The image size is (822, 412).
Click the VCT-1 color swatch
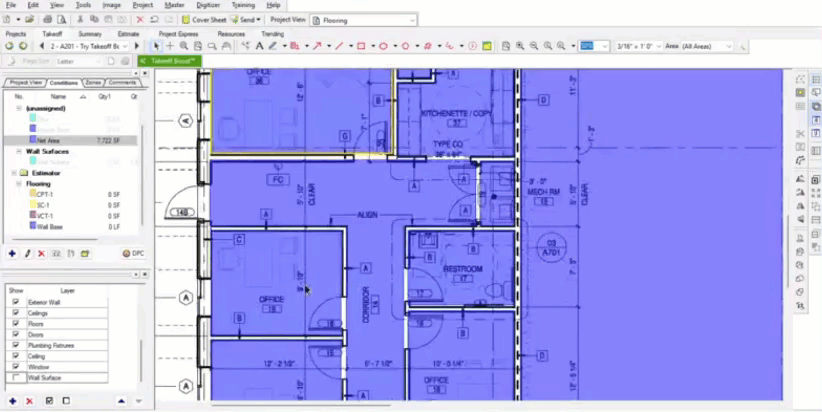click(x=33, y=215)
